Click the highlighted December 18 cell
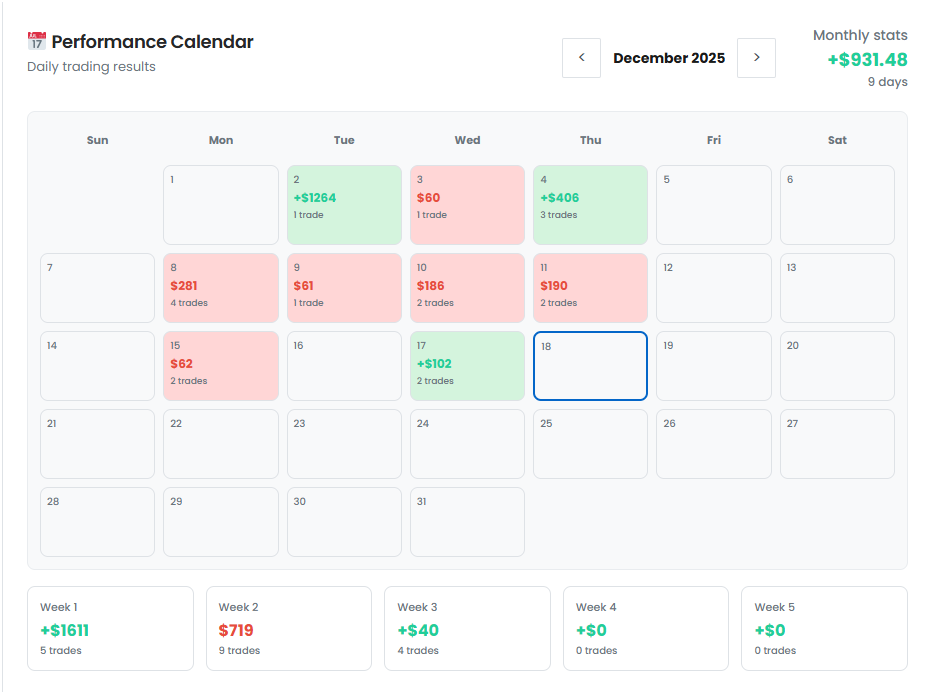The height and width of the screenshot is (694, 933). (590, 366)
